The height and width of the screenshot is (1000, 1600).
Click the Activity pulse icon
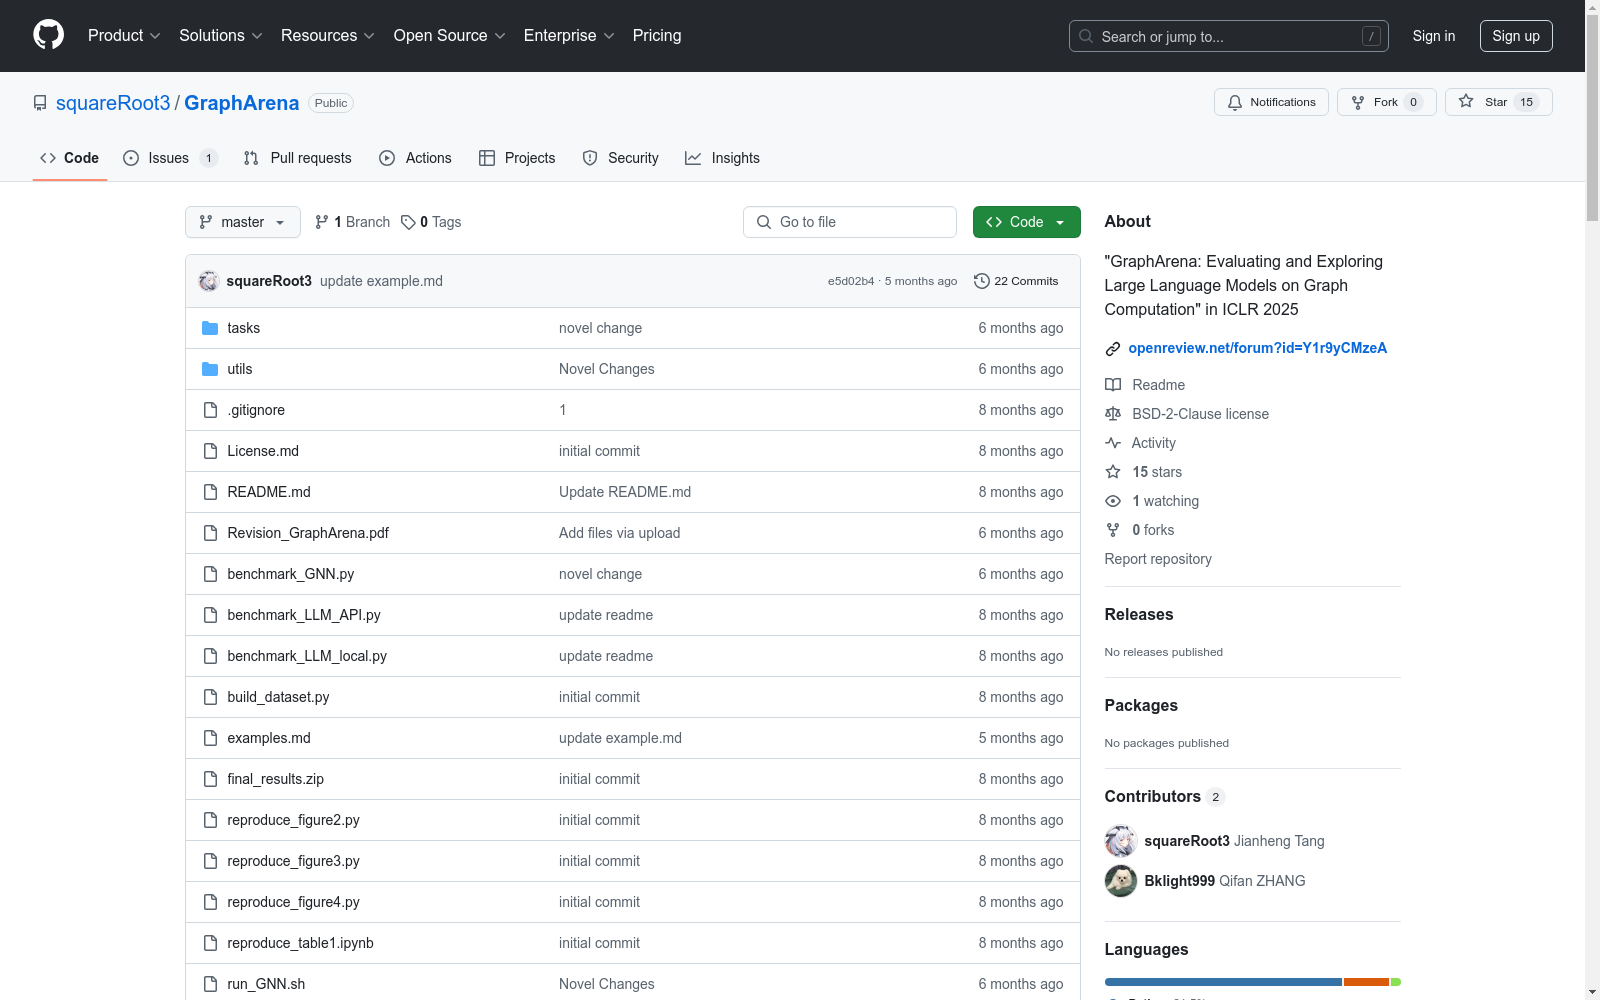pyautogui.click(x=1113, y=443)
